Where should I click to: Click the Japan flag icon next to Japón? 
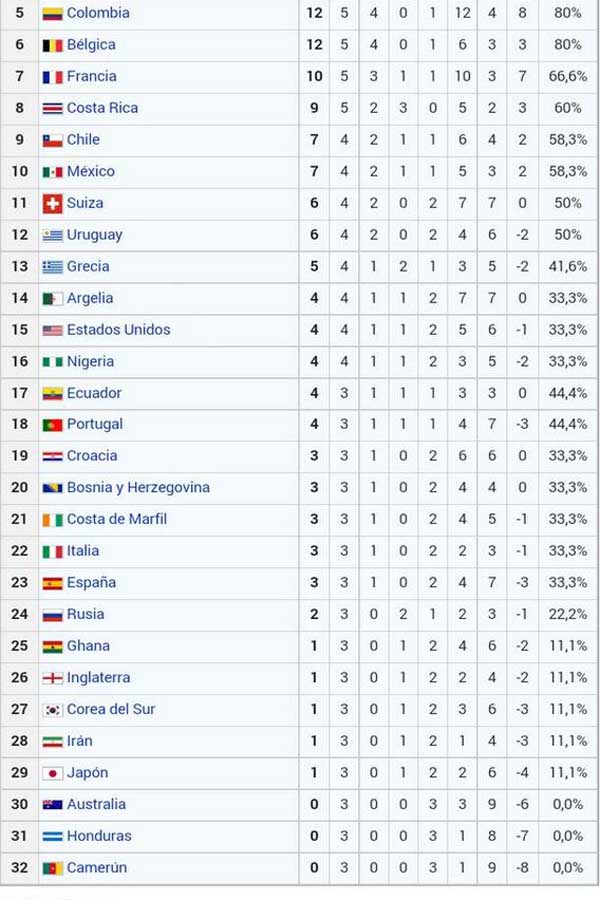pos(52,774)
